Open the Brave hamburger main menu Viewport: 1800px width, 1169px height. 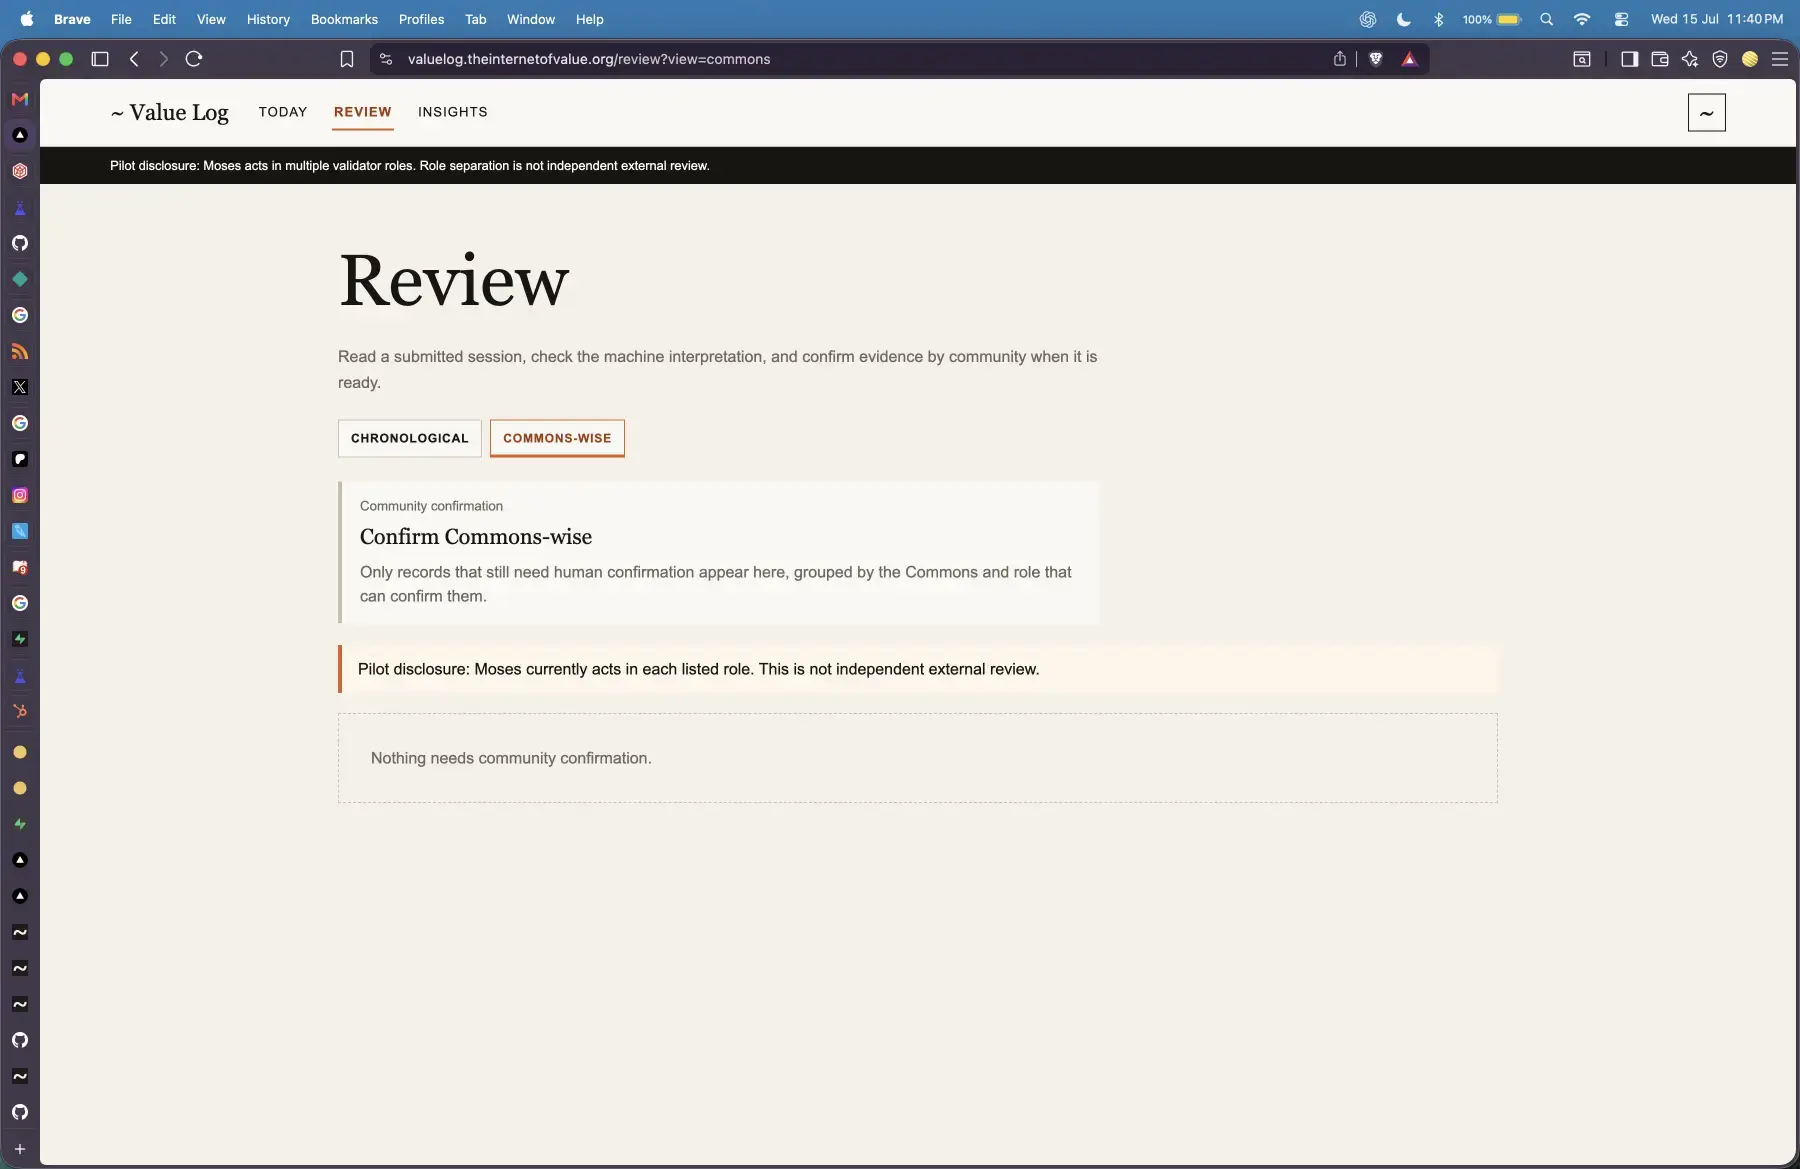click(x=1780, y=59)
